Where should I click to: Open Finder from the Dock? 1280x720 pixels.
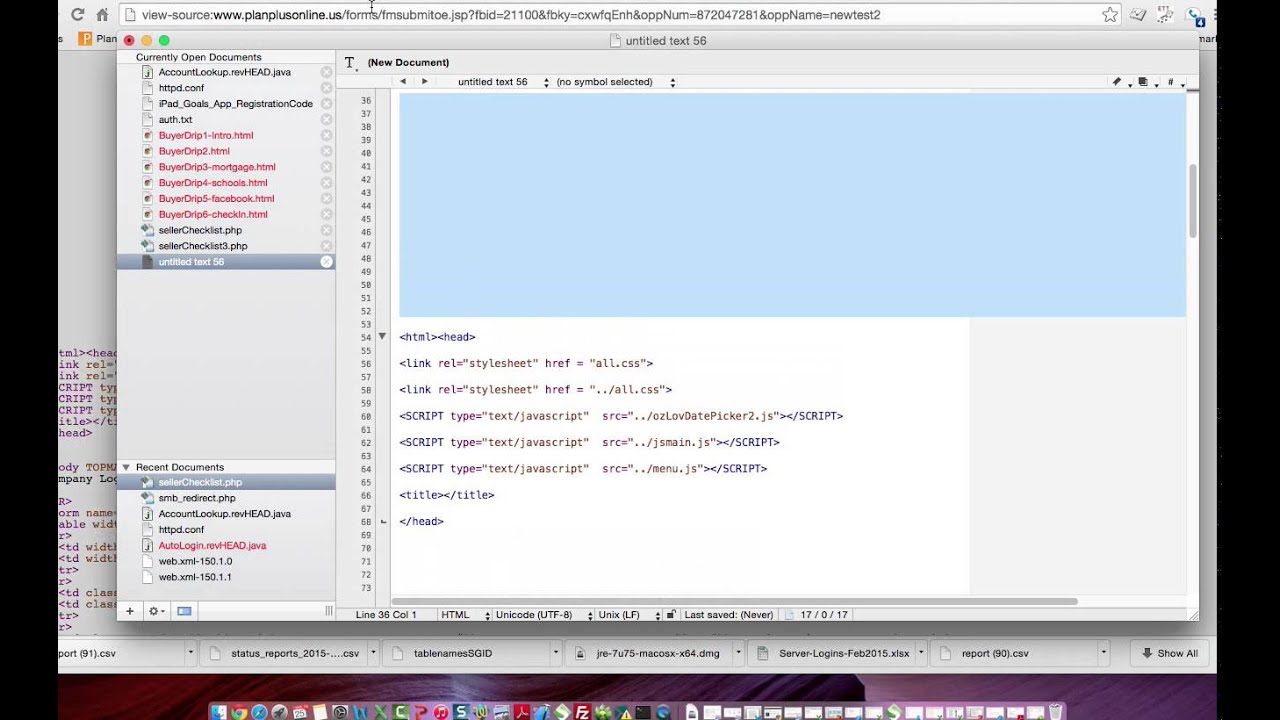click(x=219, y=712)
